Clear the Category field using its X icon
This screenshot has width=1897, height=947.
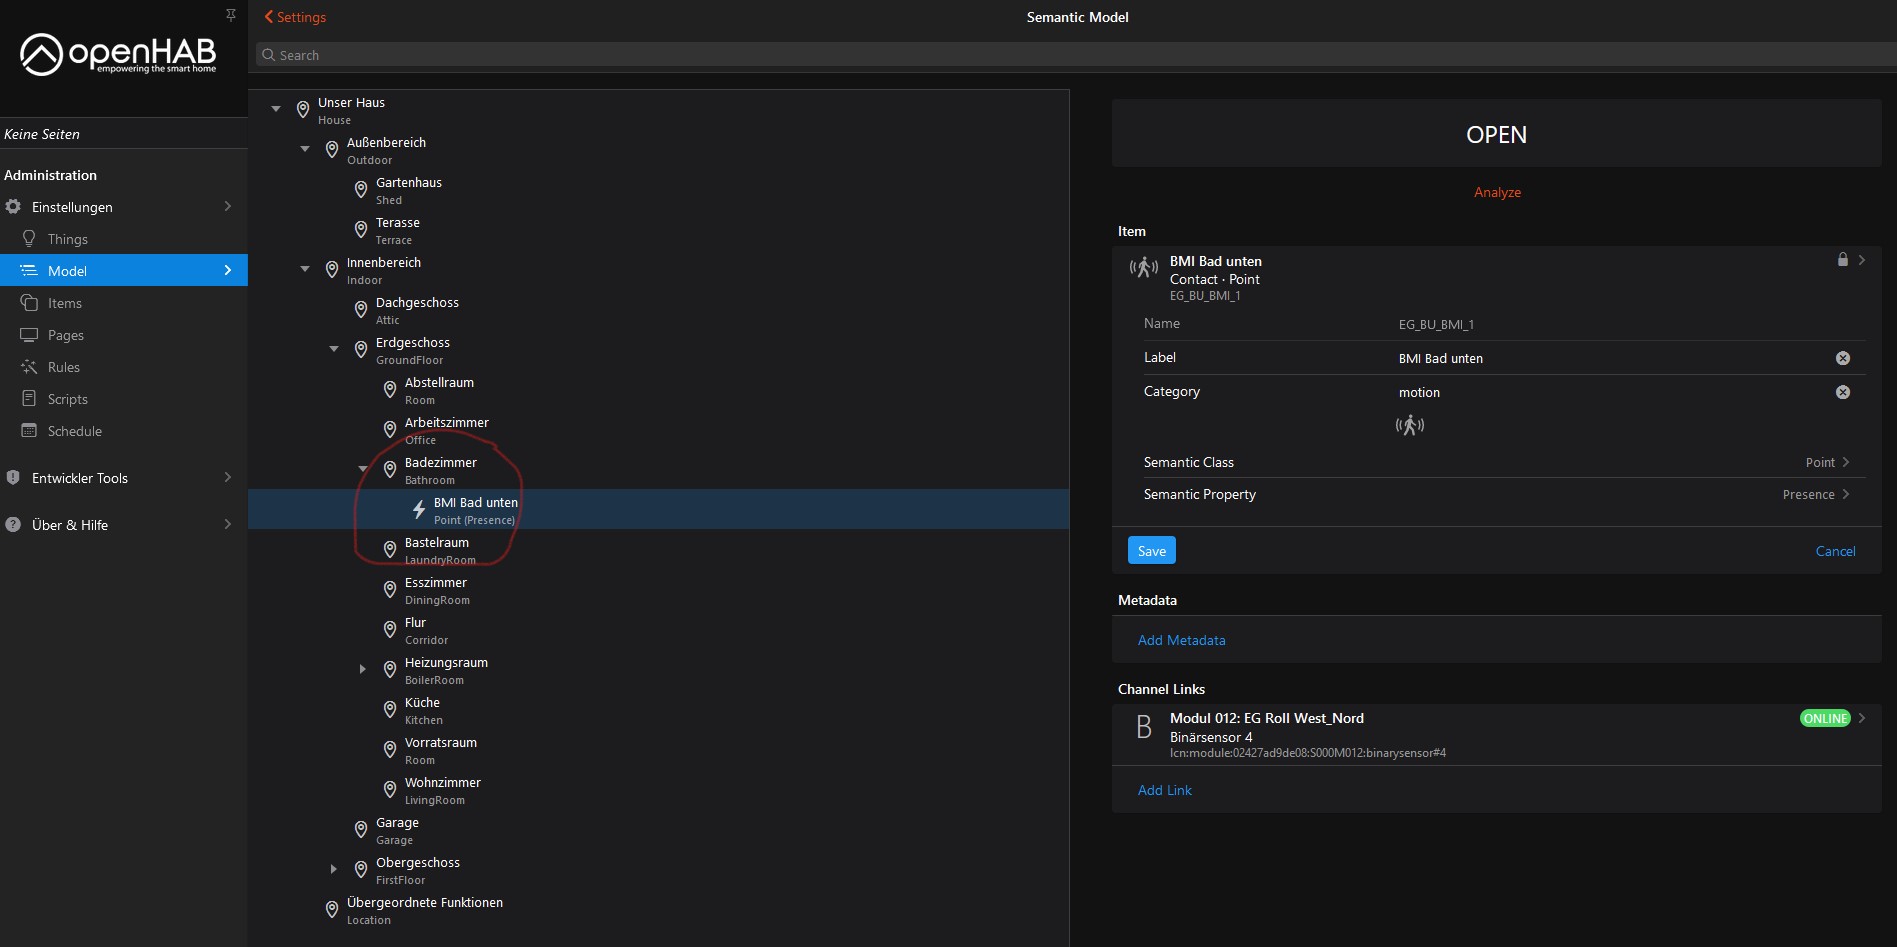coord(1843,392)
